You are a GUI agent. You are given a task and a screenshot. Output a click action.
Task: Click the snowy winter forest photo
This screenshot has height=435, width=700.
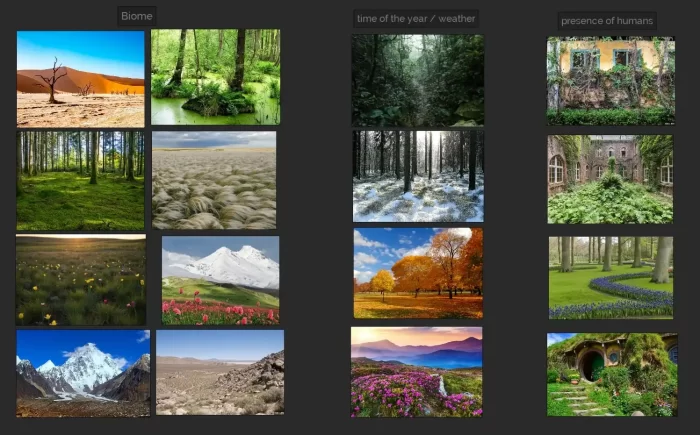click(x=417, y=176)
